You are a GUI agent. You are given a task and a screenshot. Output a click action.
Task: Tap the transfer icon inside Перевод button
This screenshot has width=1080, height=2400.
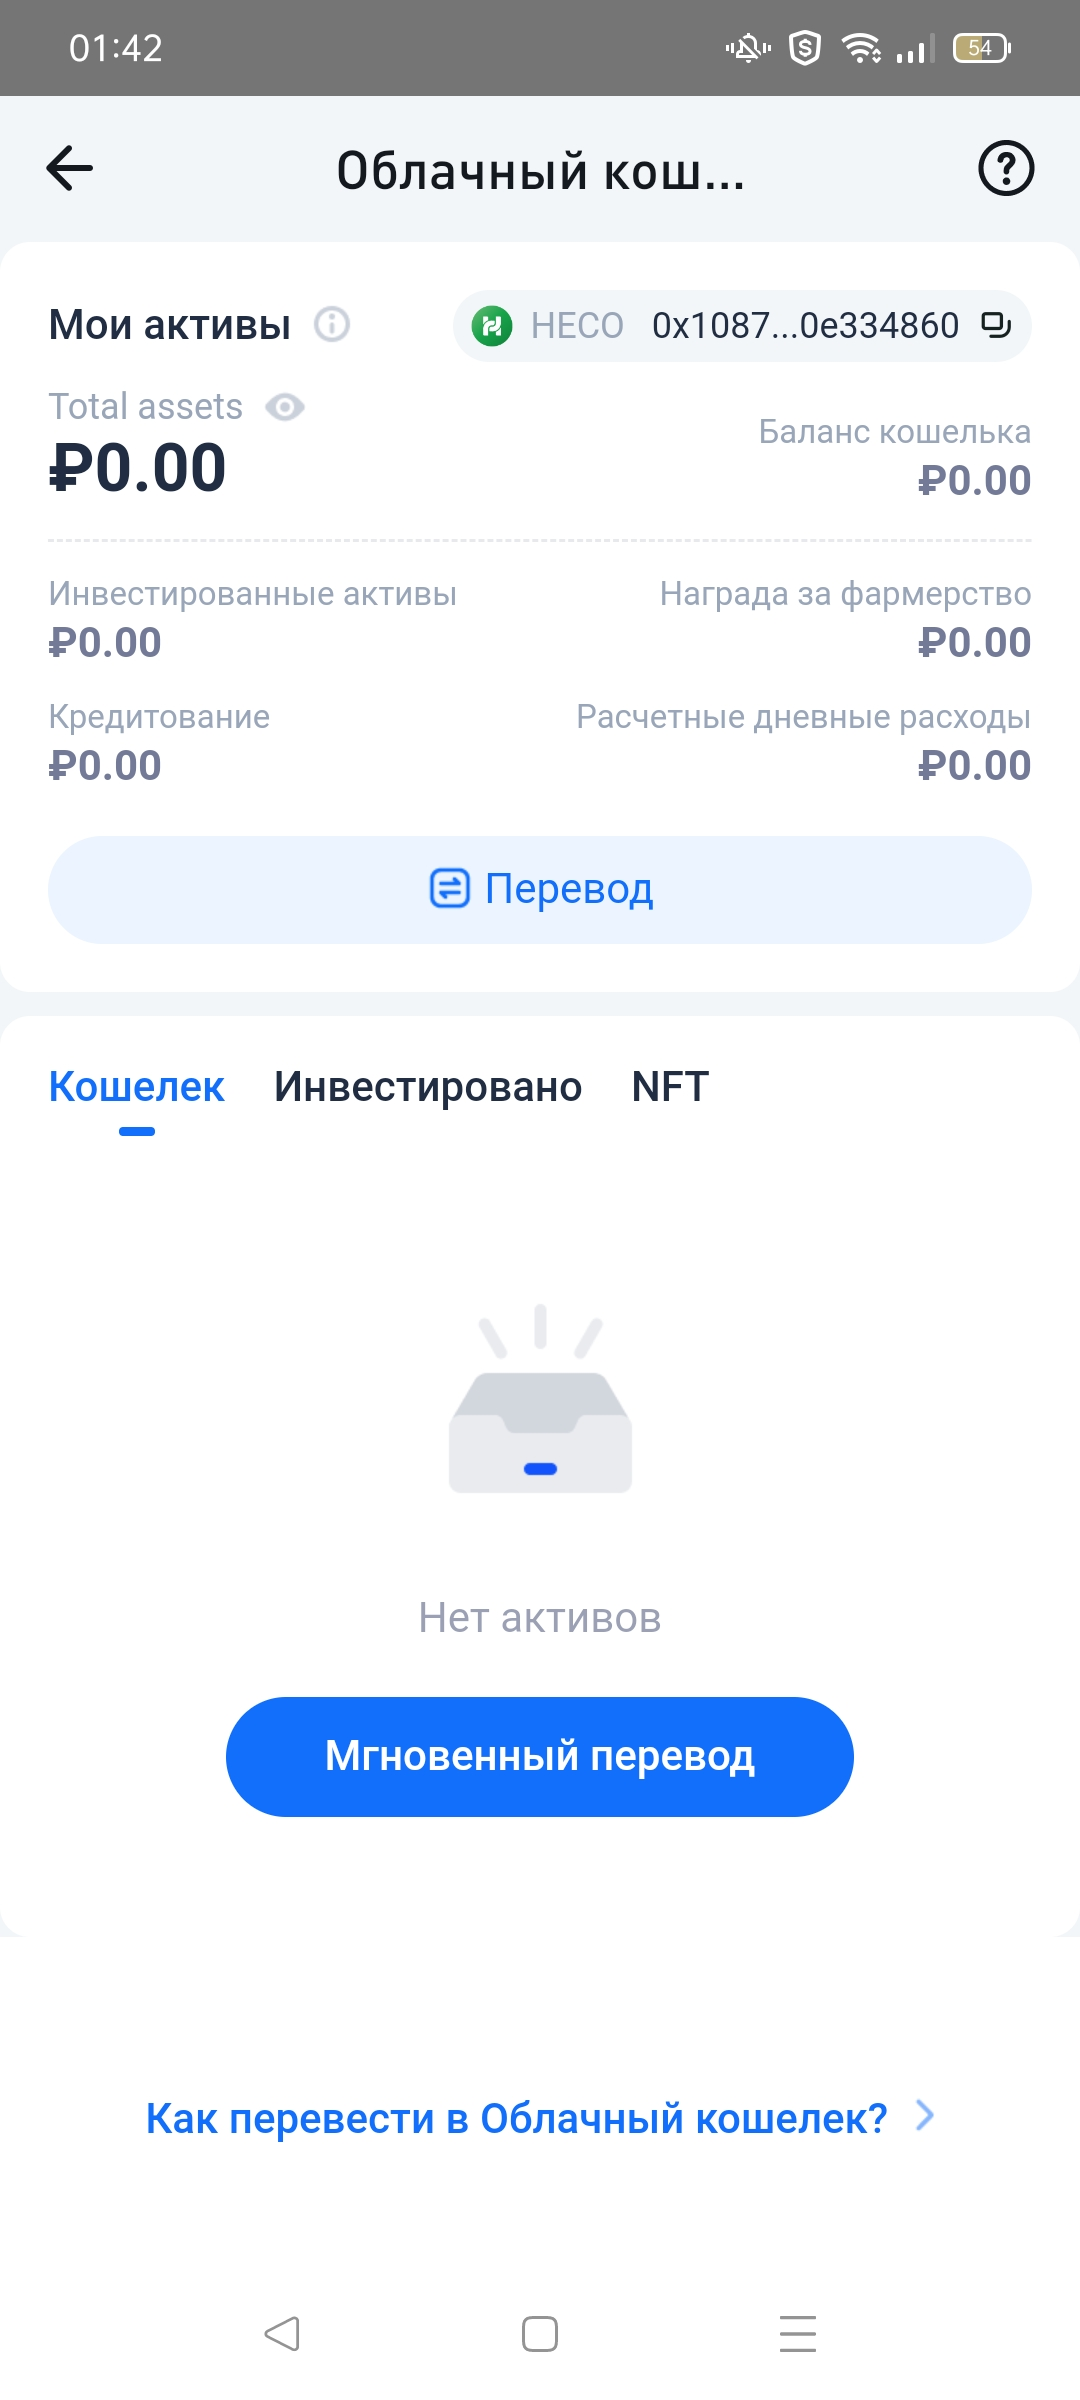tap(450, 888)
